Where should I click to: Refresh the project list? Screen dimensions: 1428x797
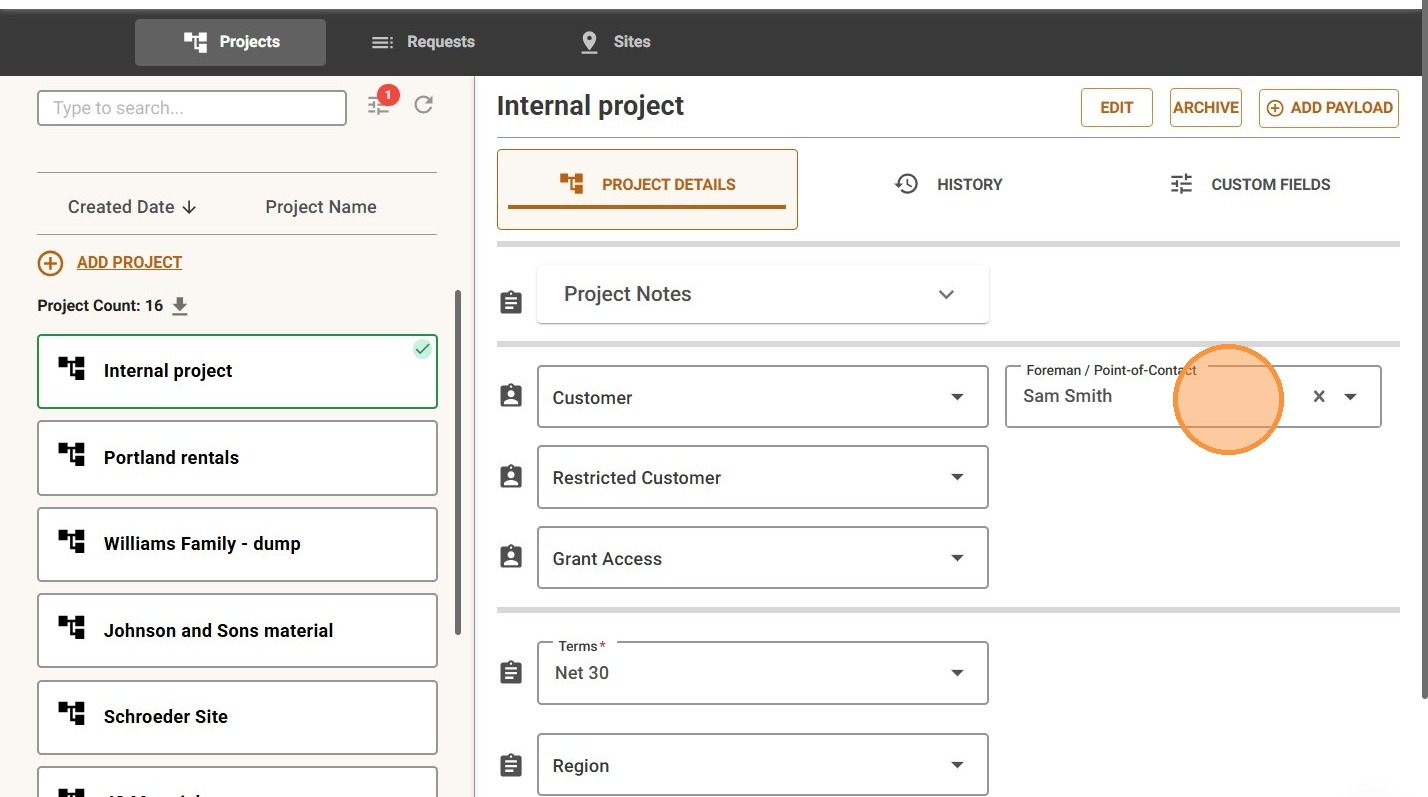[424, 104]
